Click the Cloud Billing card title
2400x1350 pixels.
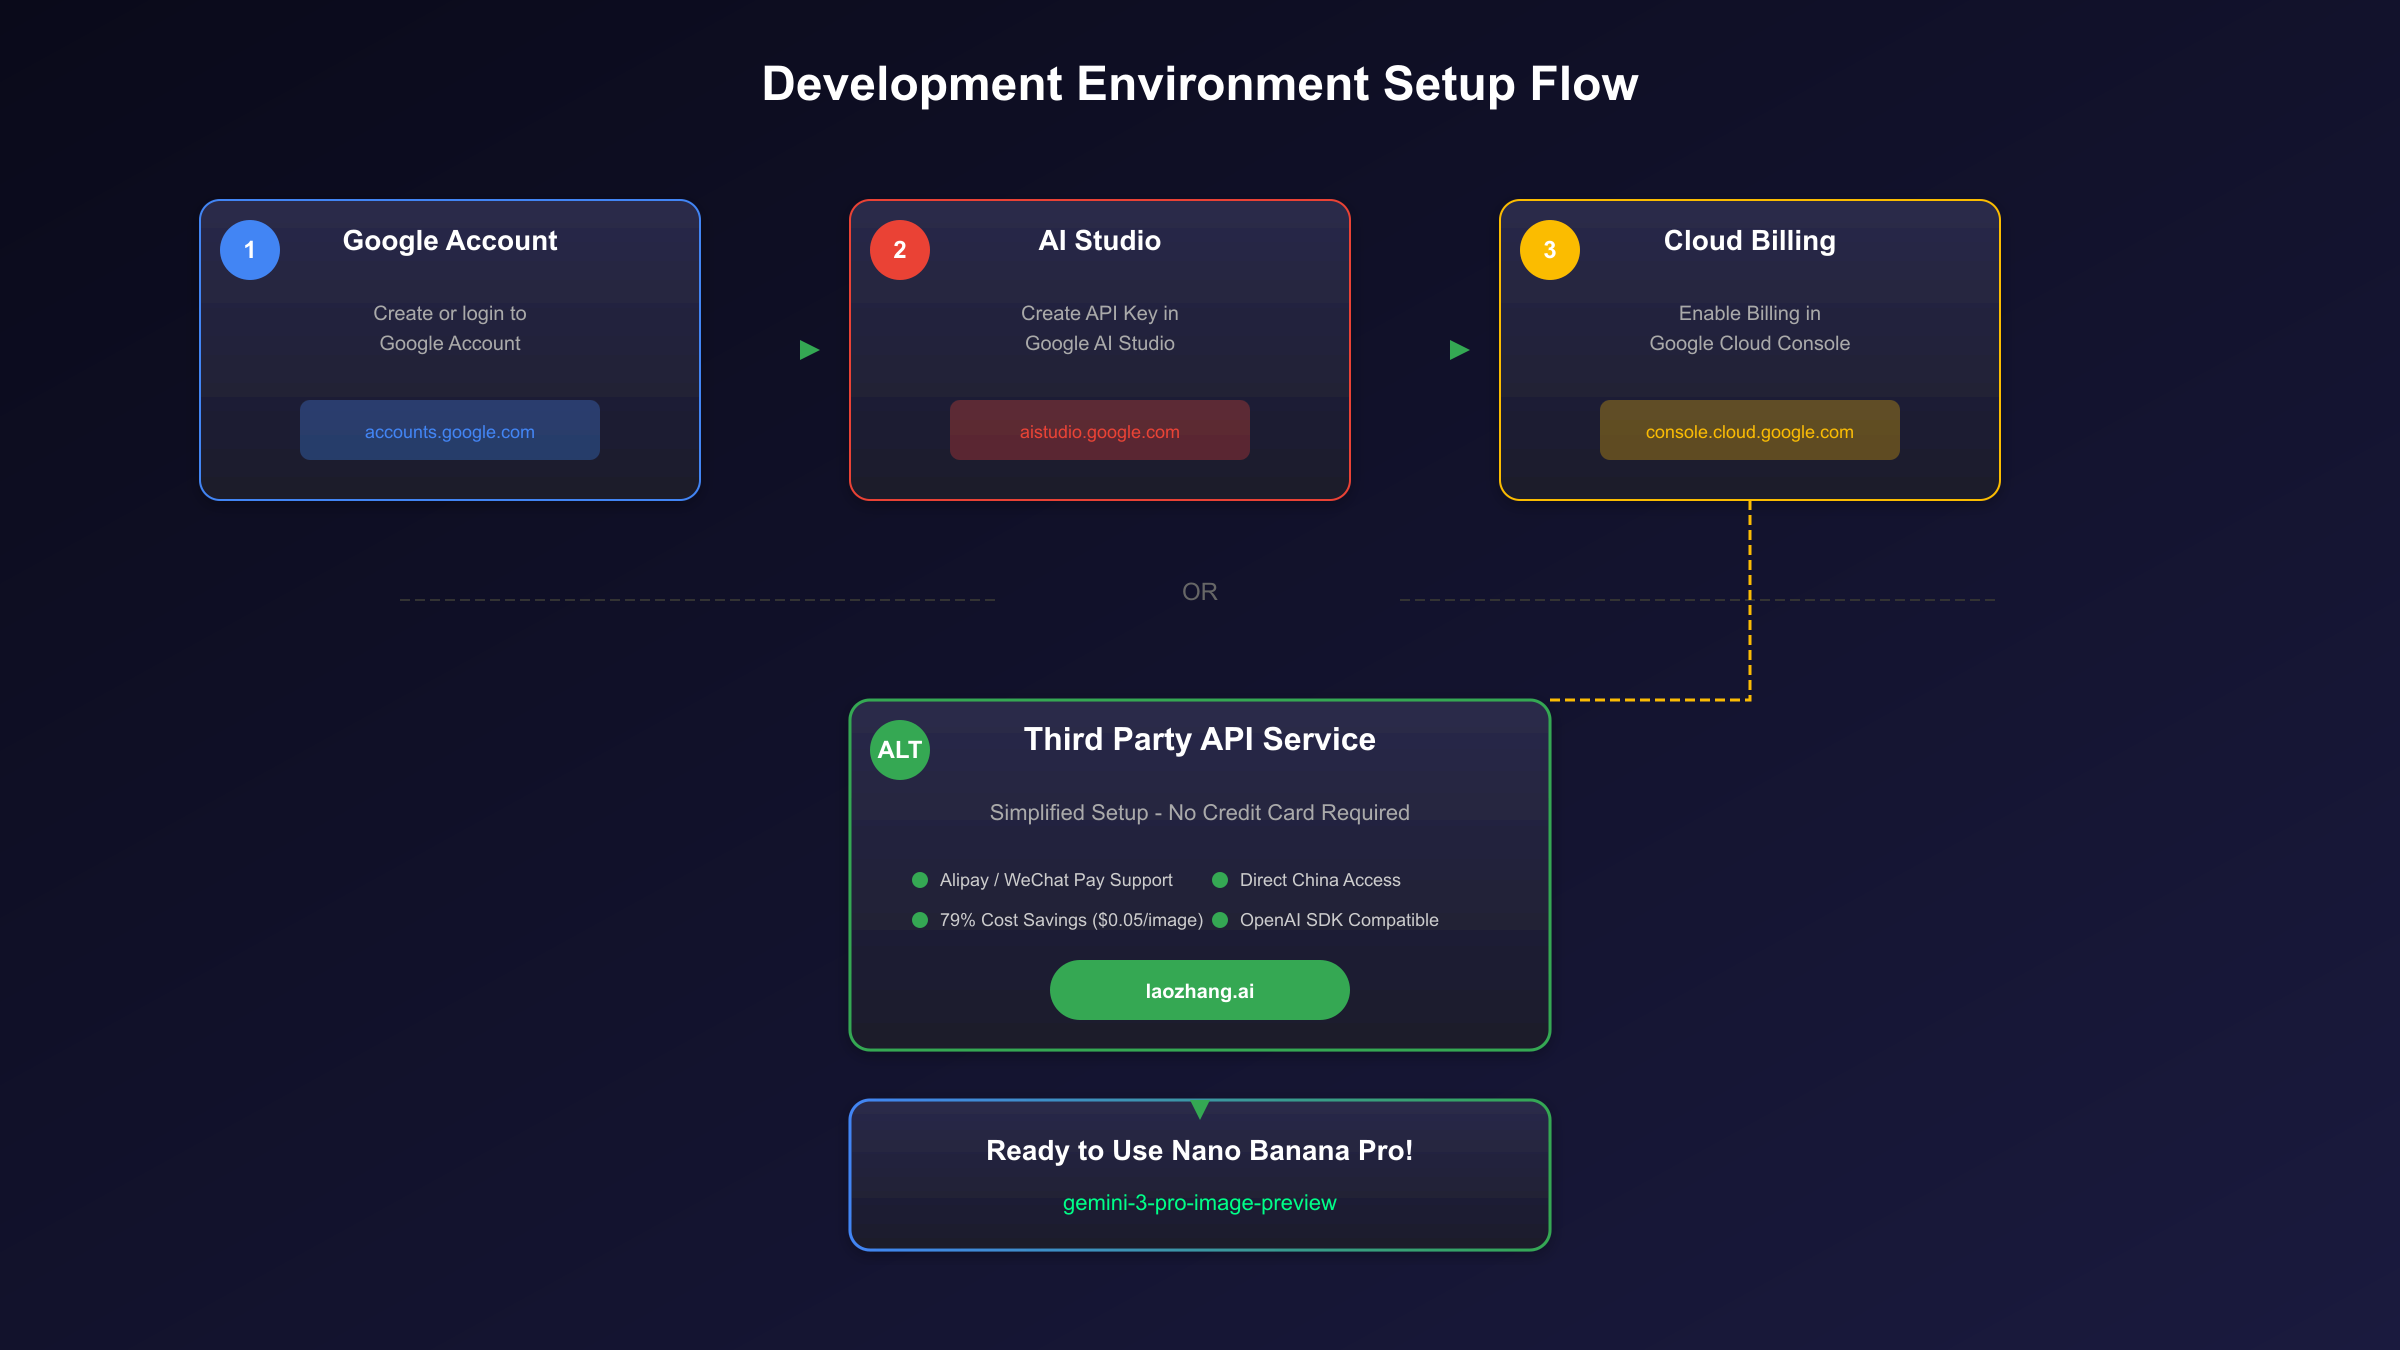pos(1750,241)
